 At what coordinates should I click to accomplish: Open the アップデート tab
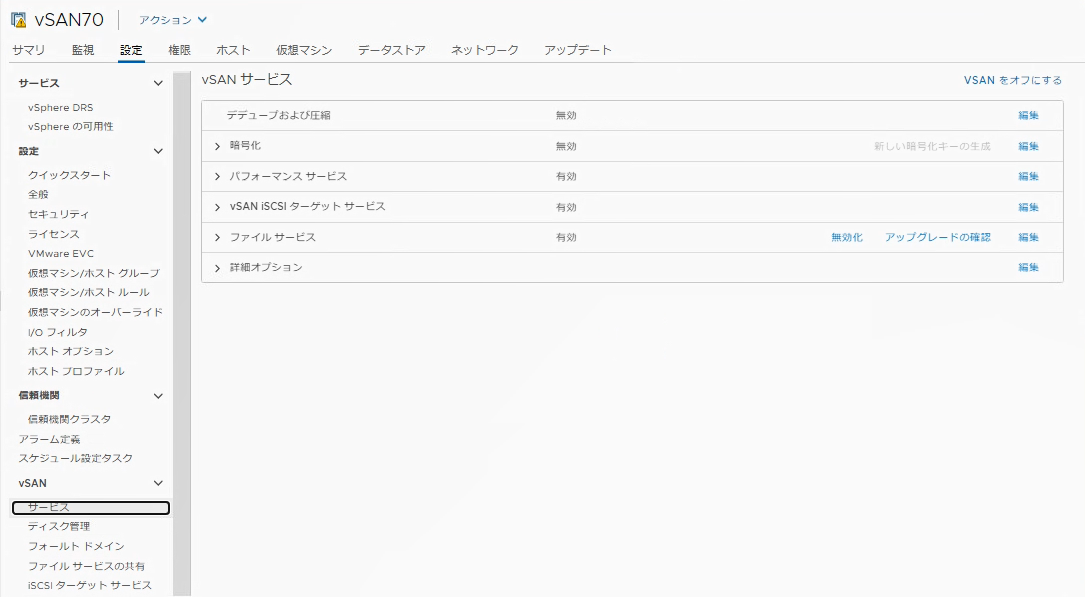coord(578,50)
